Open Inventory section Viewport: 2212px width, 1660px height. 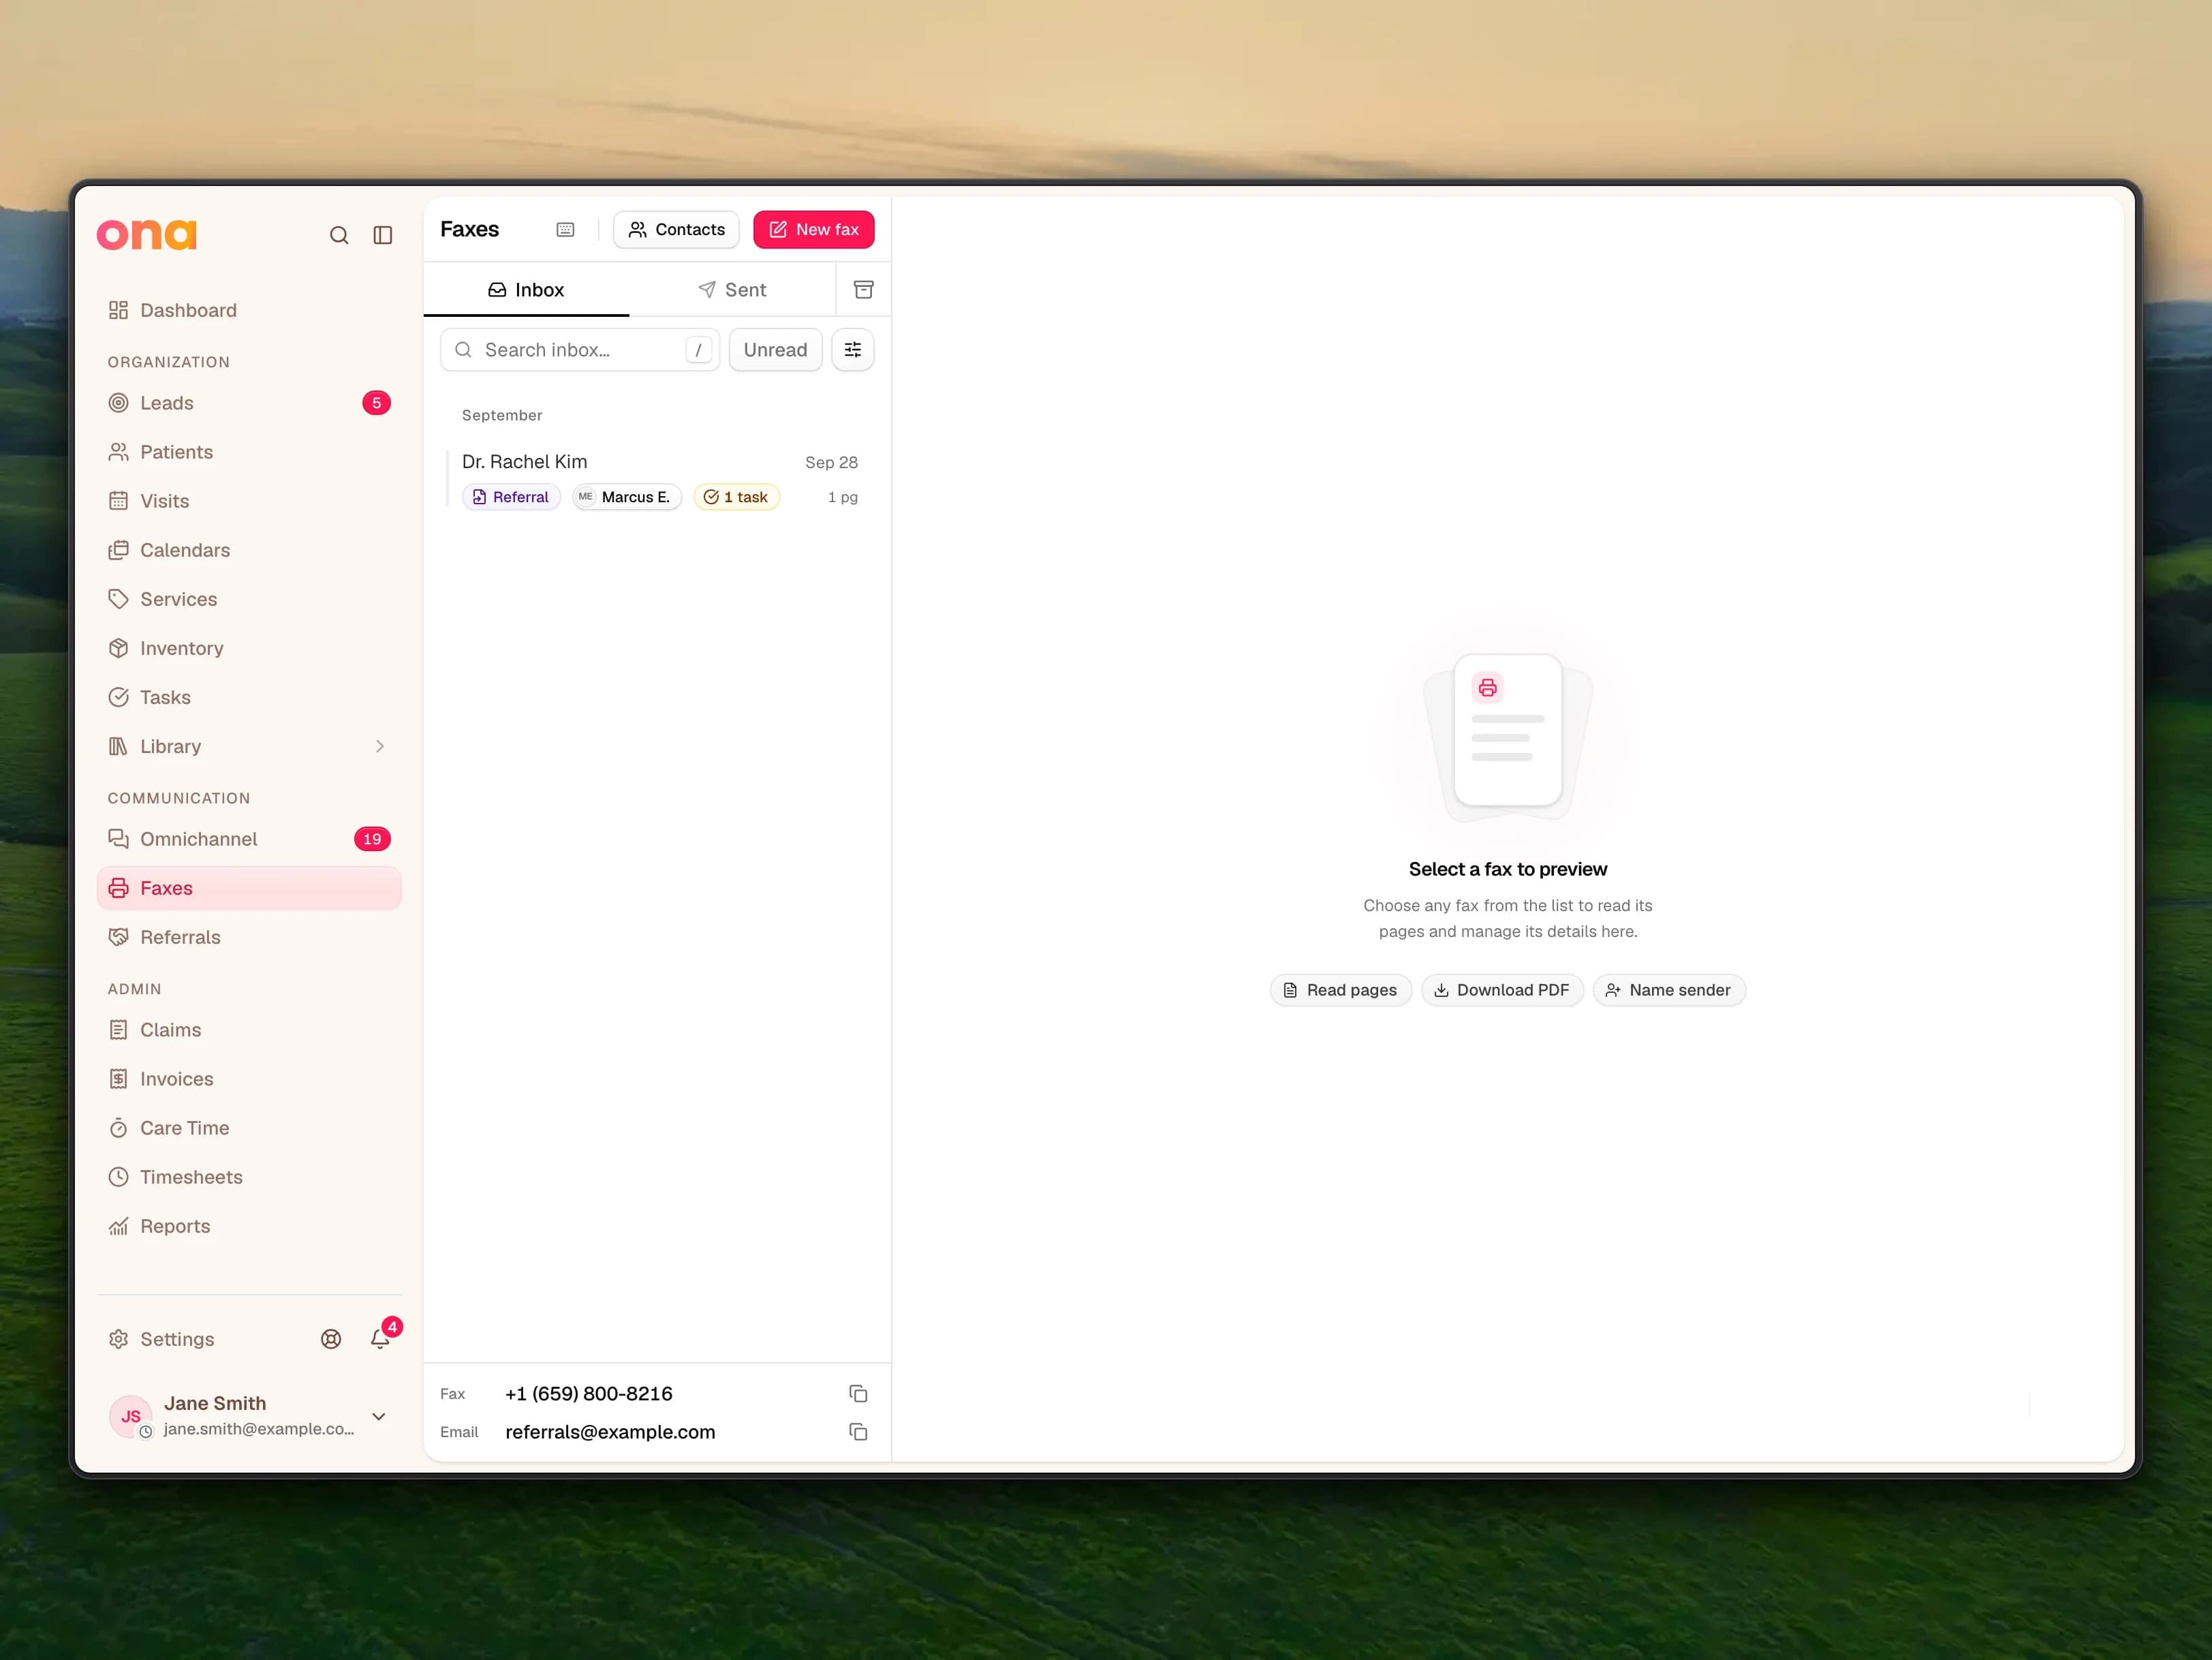249,648
